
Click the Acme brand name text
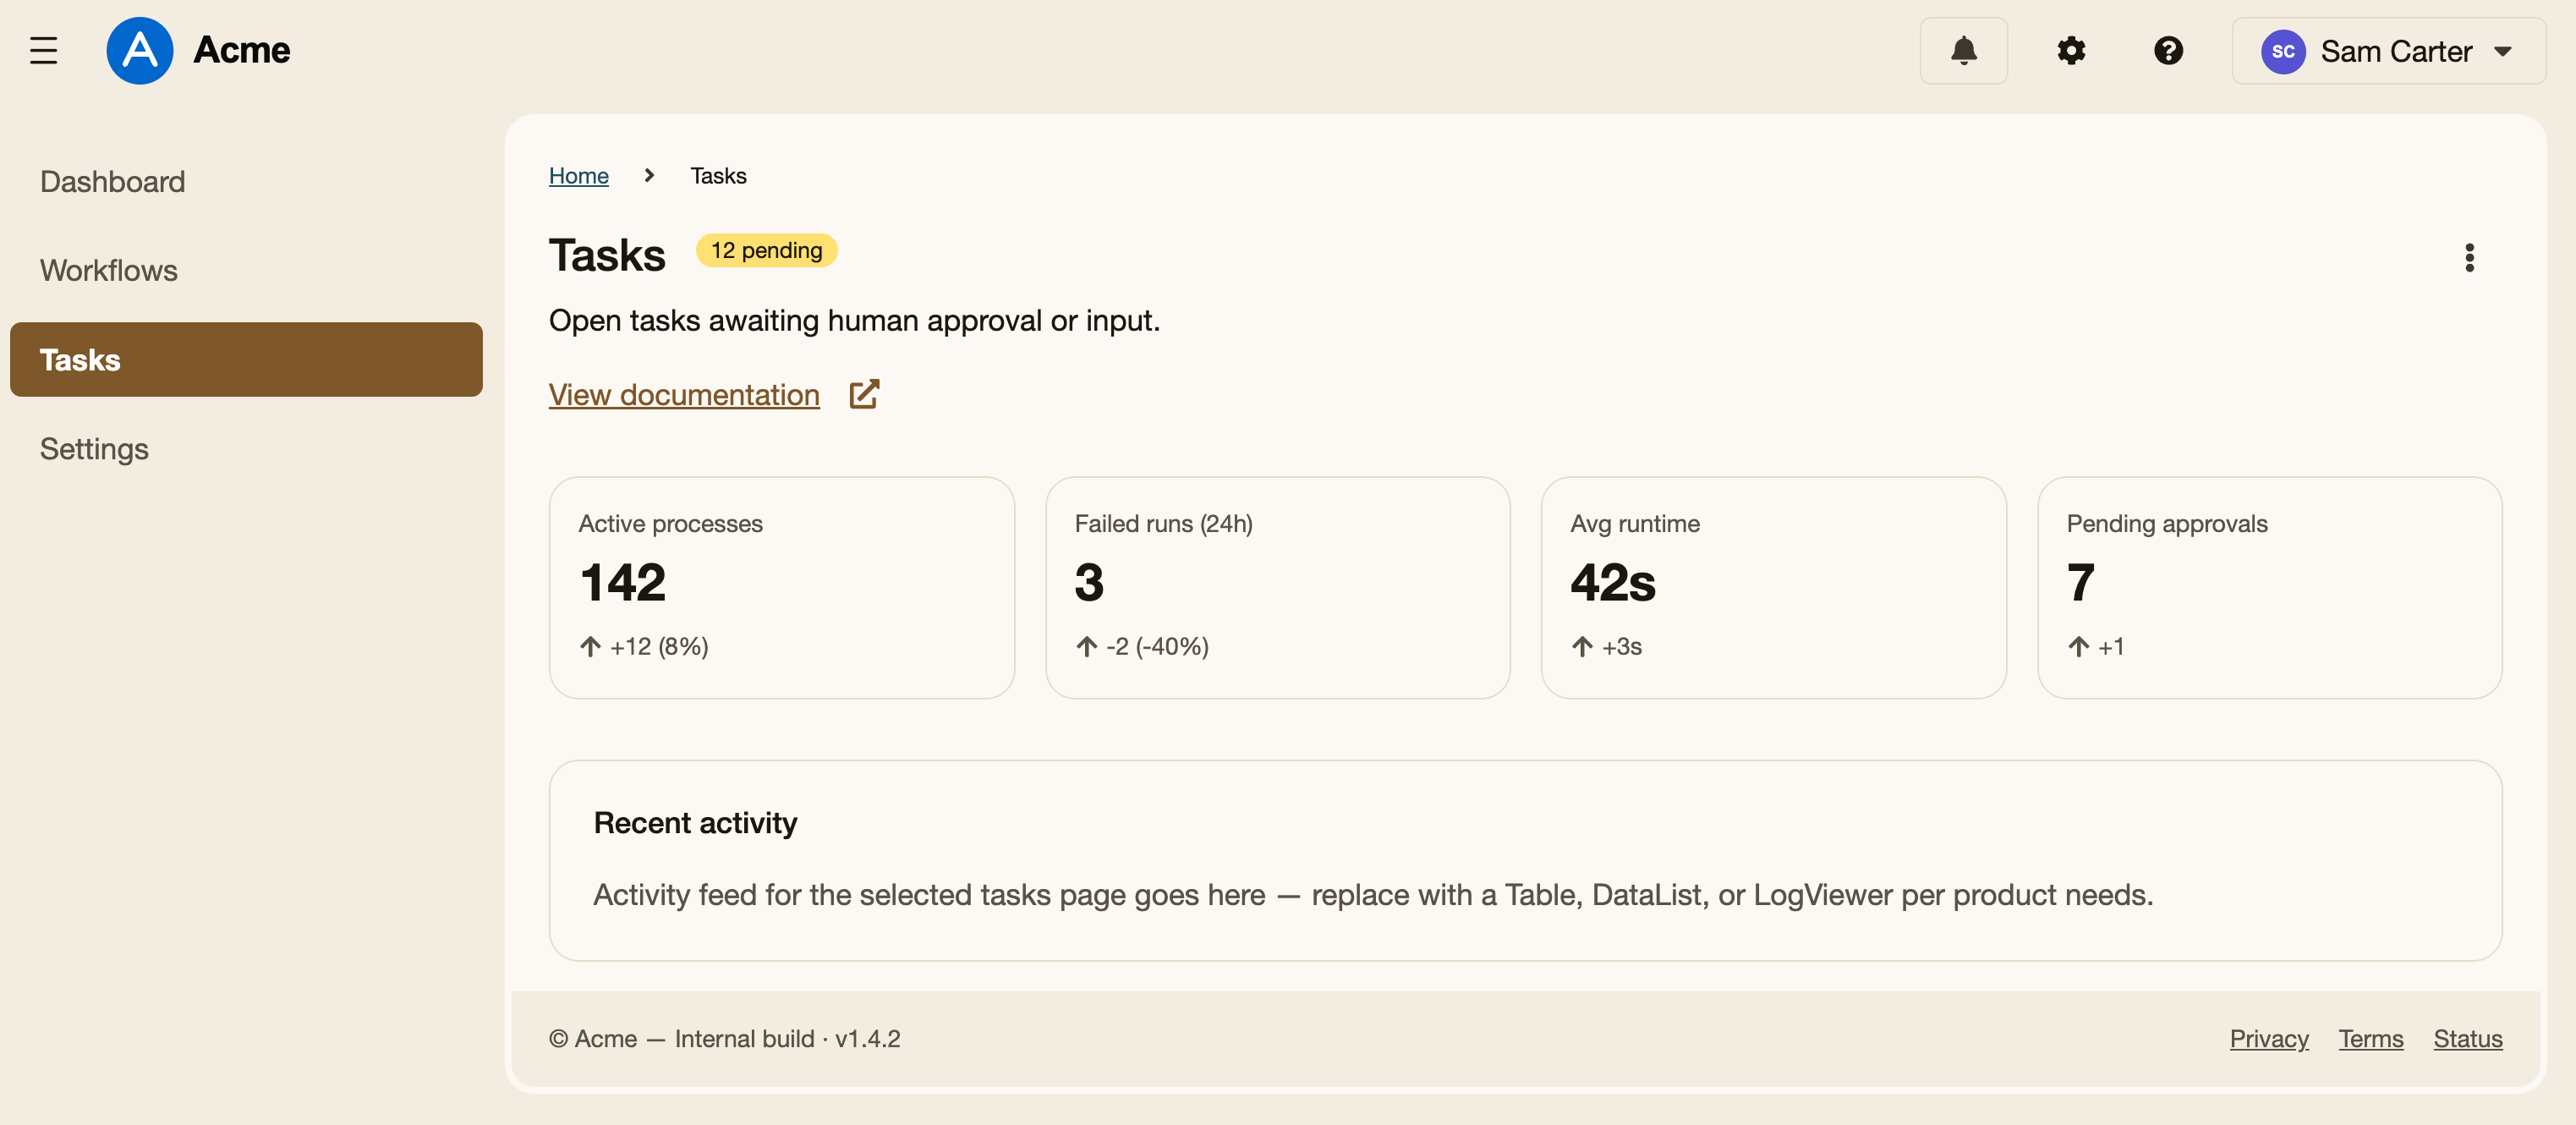[241, 50]
